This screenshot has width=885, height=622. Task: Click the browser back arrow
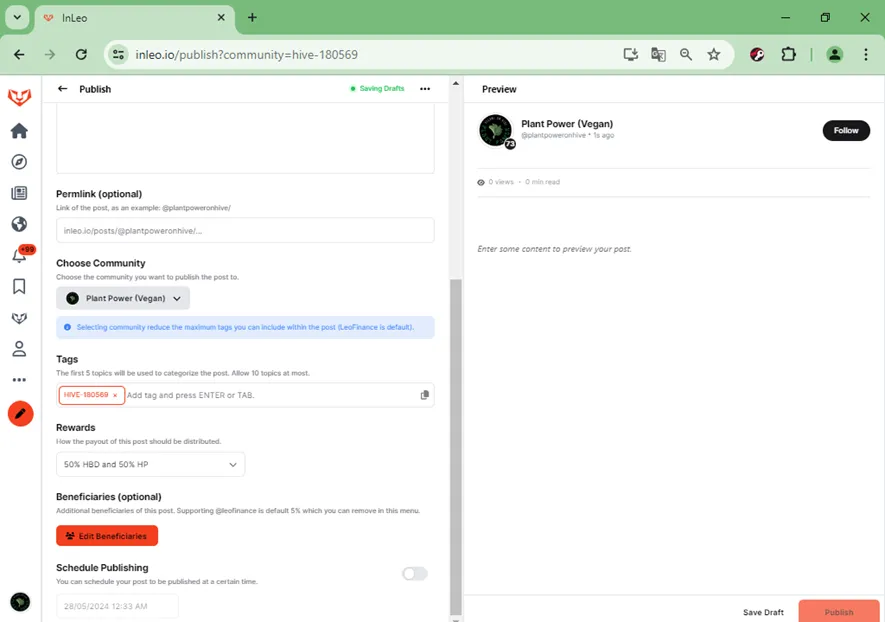19,54
